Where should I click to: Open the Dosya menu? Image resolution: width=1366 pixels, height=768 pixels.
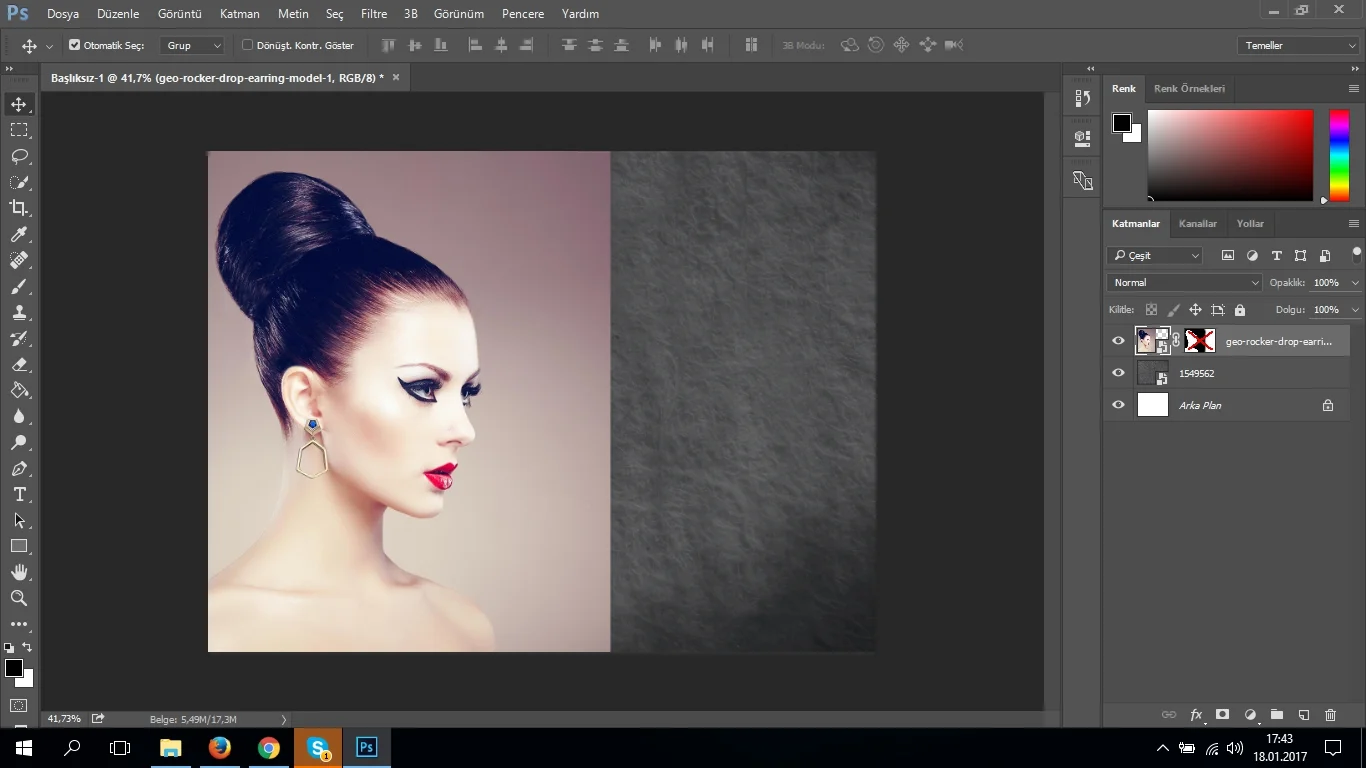[x=63, y=14]
